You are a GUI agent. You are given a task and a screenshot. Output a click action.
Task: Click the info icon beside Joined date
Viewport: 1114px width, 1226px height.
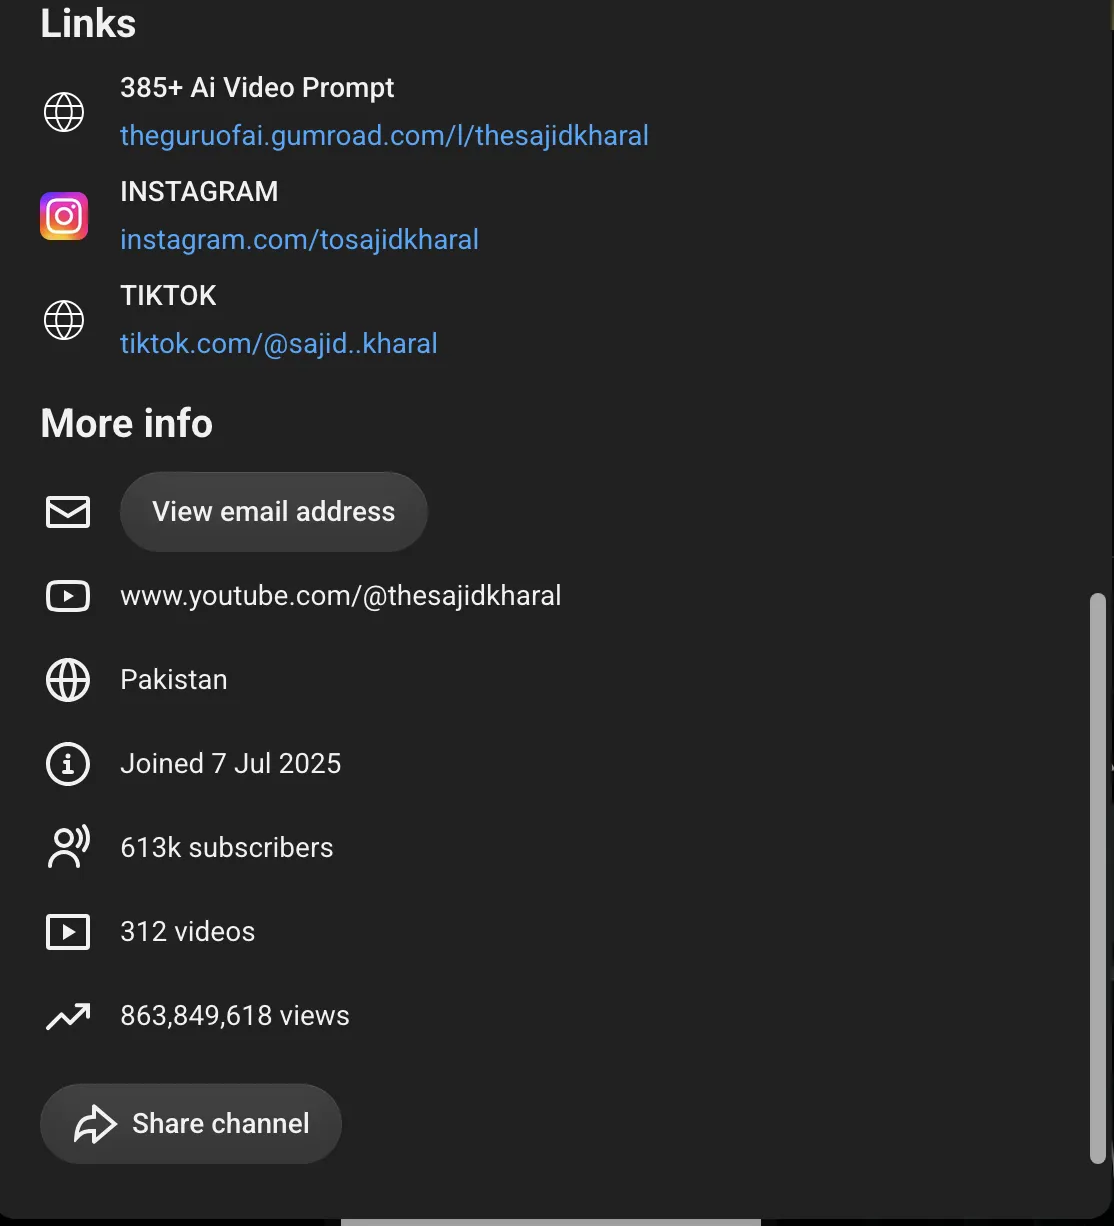pos(68,764)
